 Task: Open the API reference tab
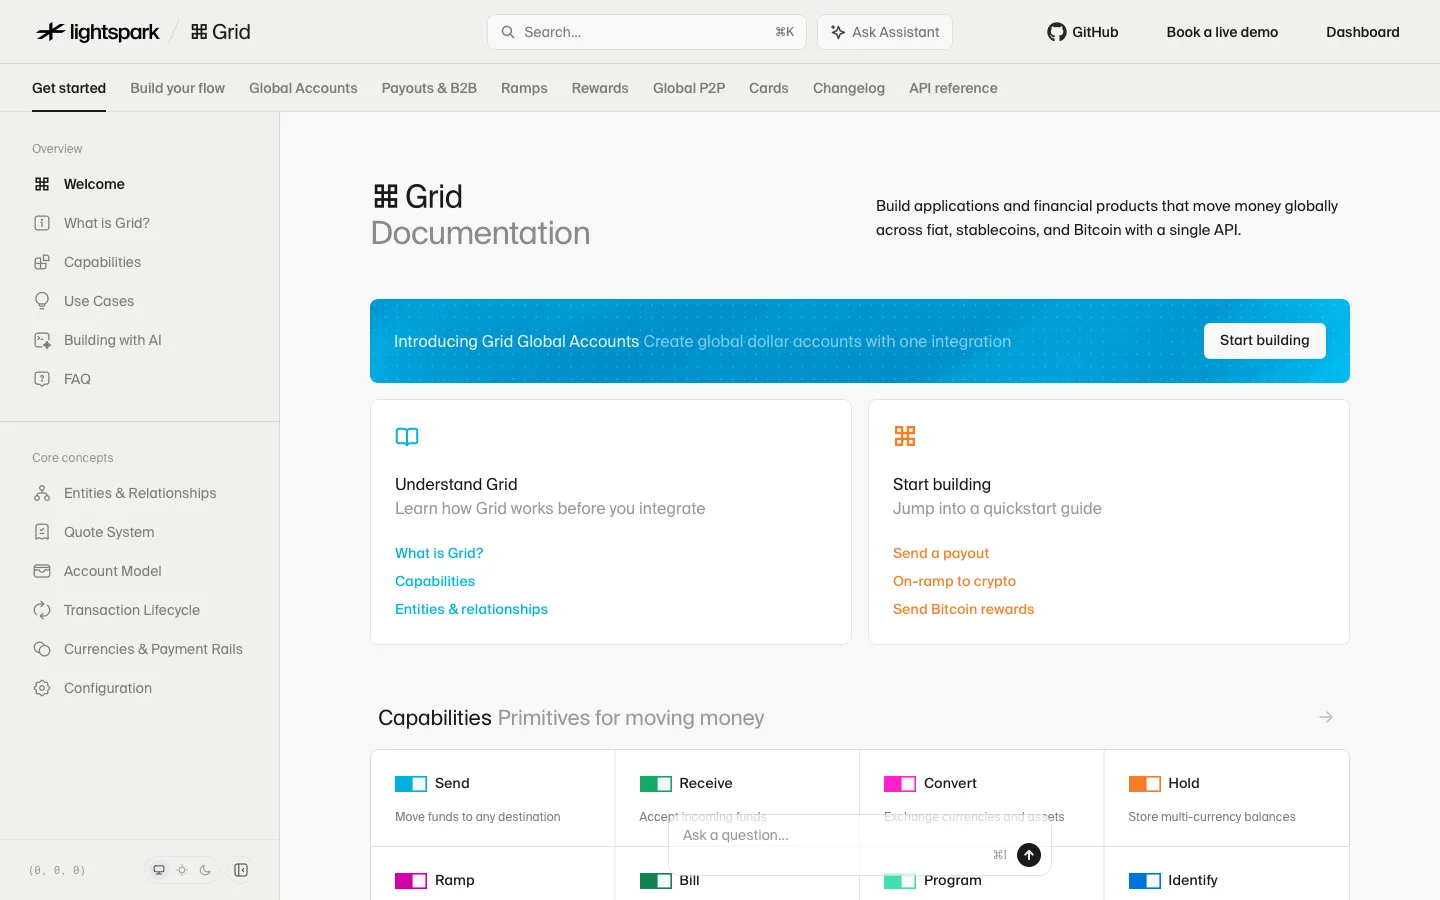coord(953,88)
